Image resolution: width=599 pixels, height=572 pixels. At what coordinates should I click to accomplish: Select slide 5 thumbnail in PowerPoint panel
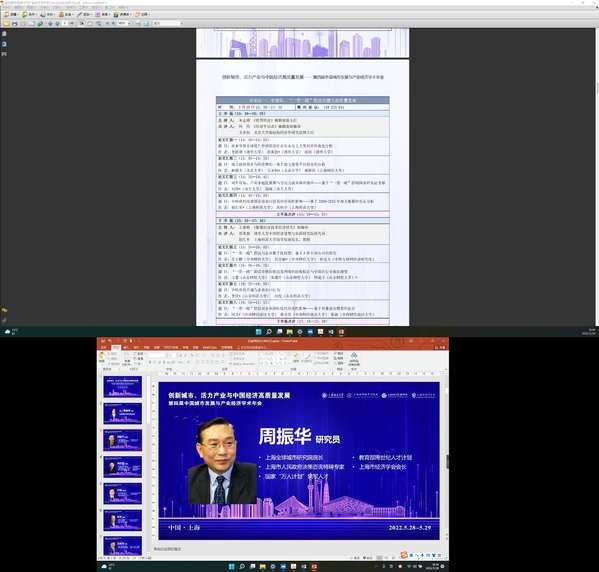pyautogui.click(x=122, y=493)
